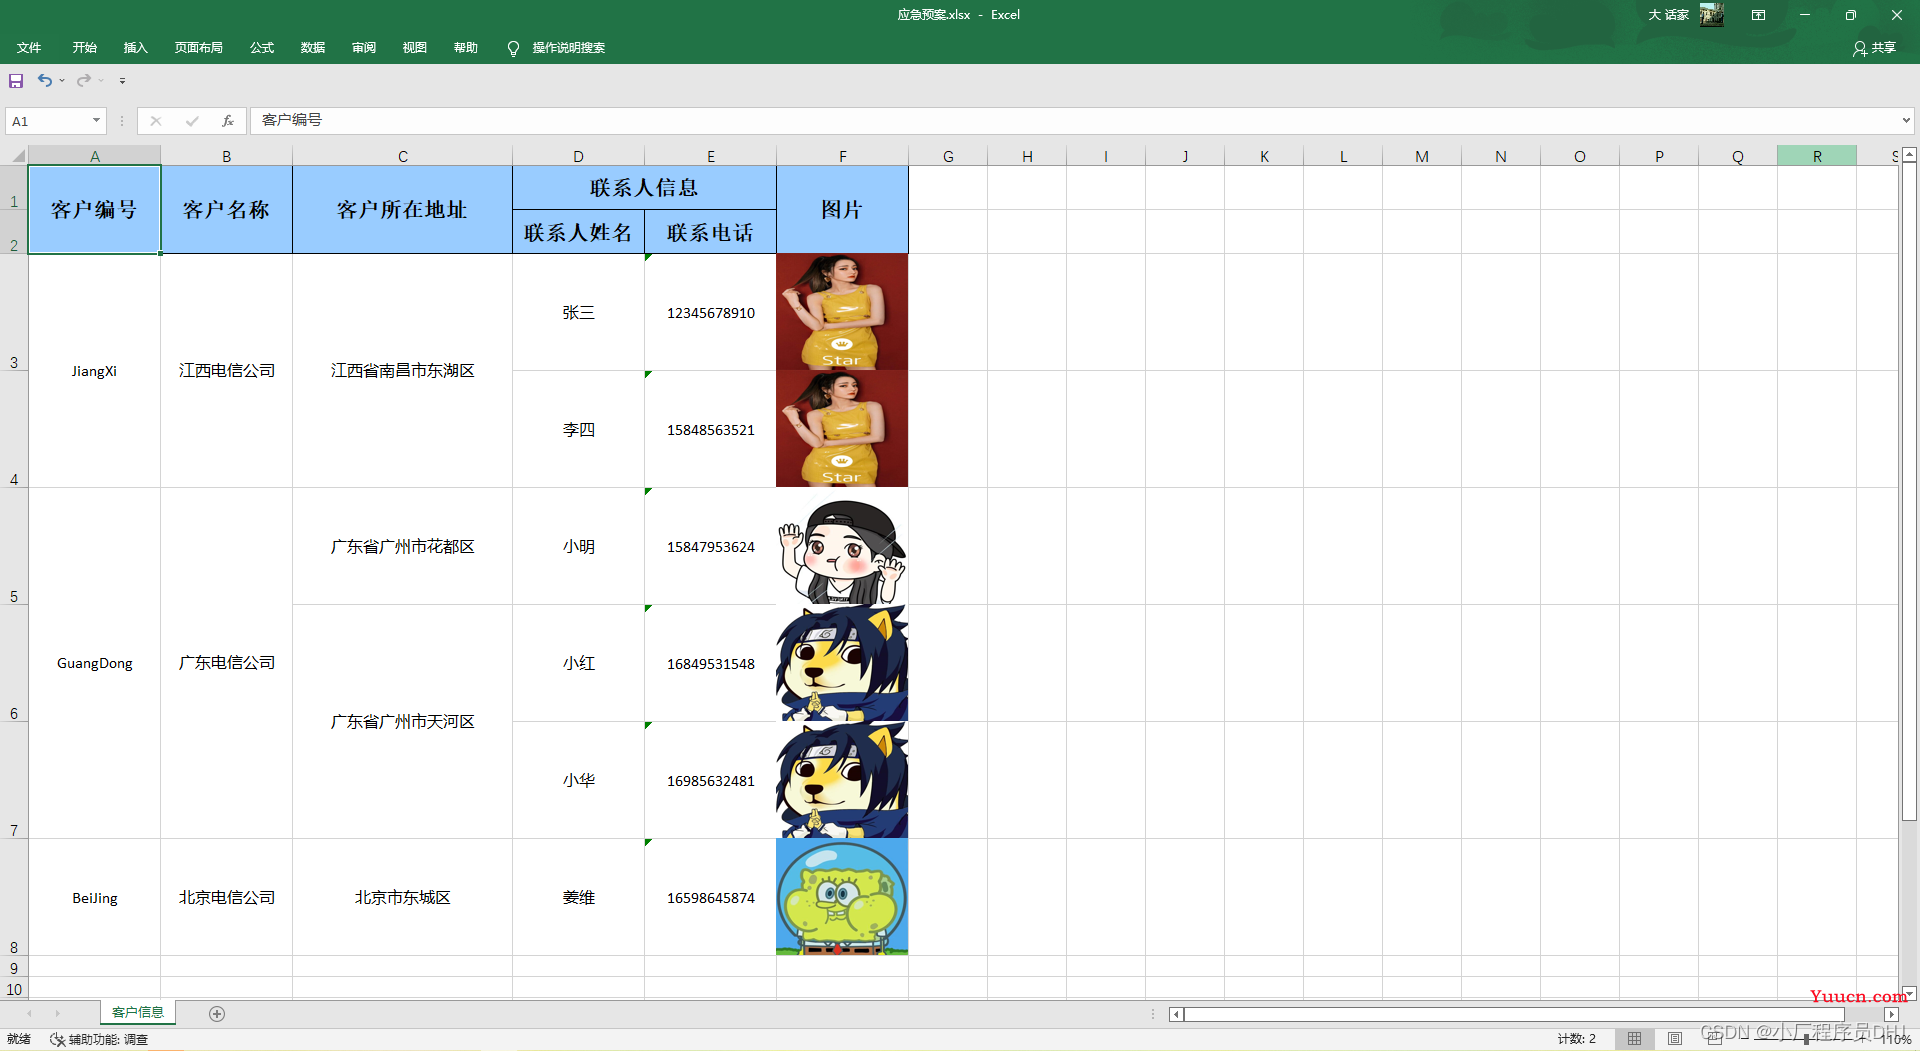This screenshot has width=1920, height=1051.
Task: Switch to the 审阅 ribbon tab
Action: pos(364,48)
